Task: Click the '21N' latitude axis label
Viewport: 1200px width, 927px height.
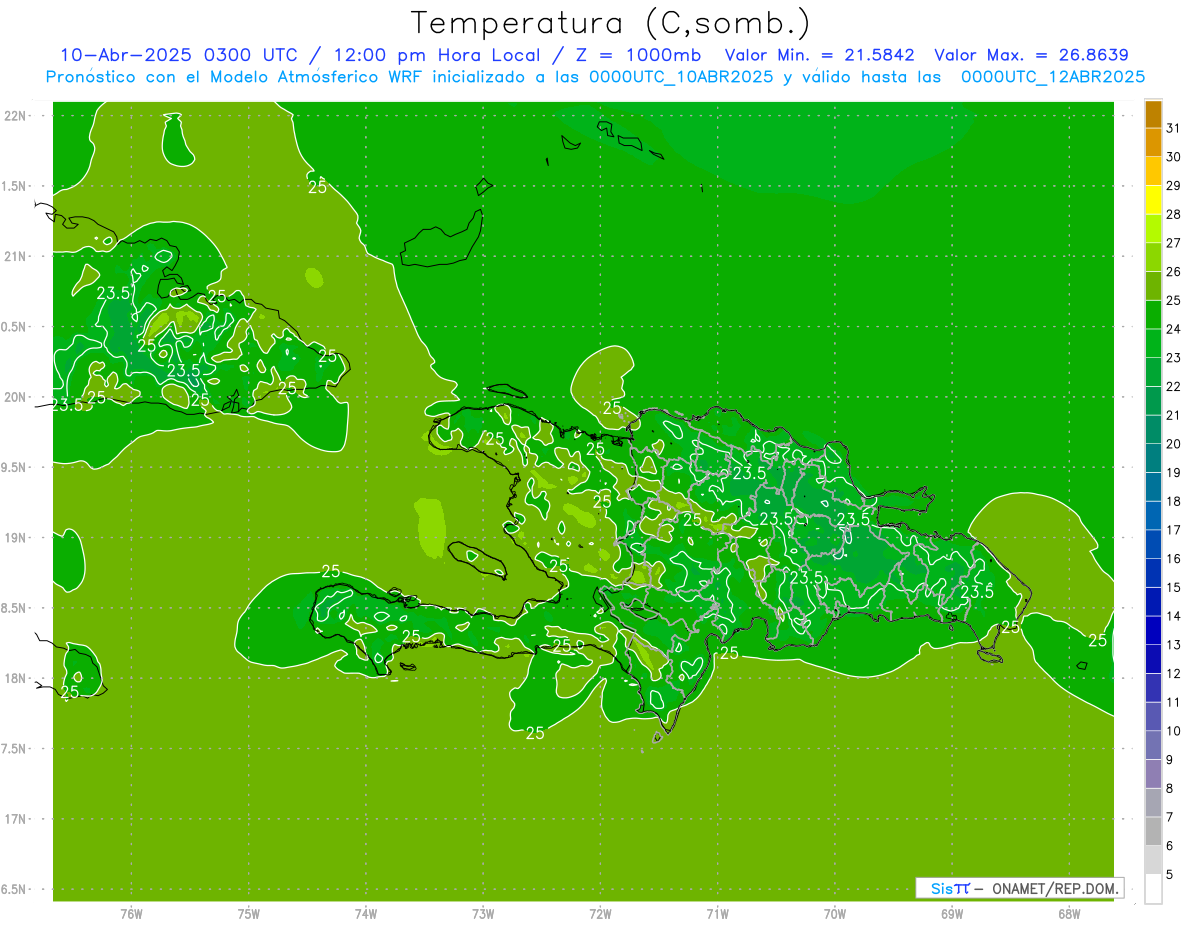Action: pyautogui.click(x=16, y=256)
